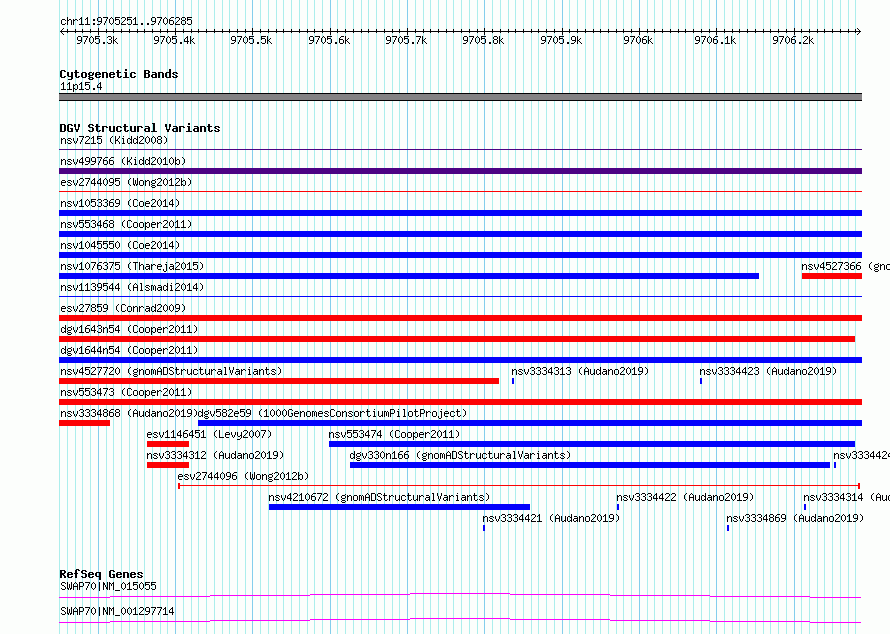Open variant esv27859 (Conrad2009)
890x634 pixels.
pyautogui.click(x=123, y=308)
